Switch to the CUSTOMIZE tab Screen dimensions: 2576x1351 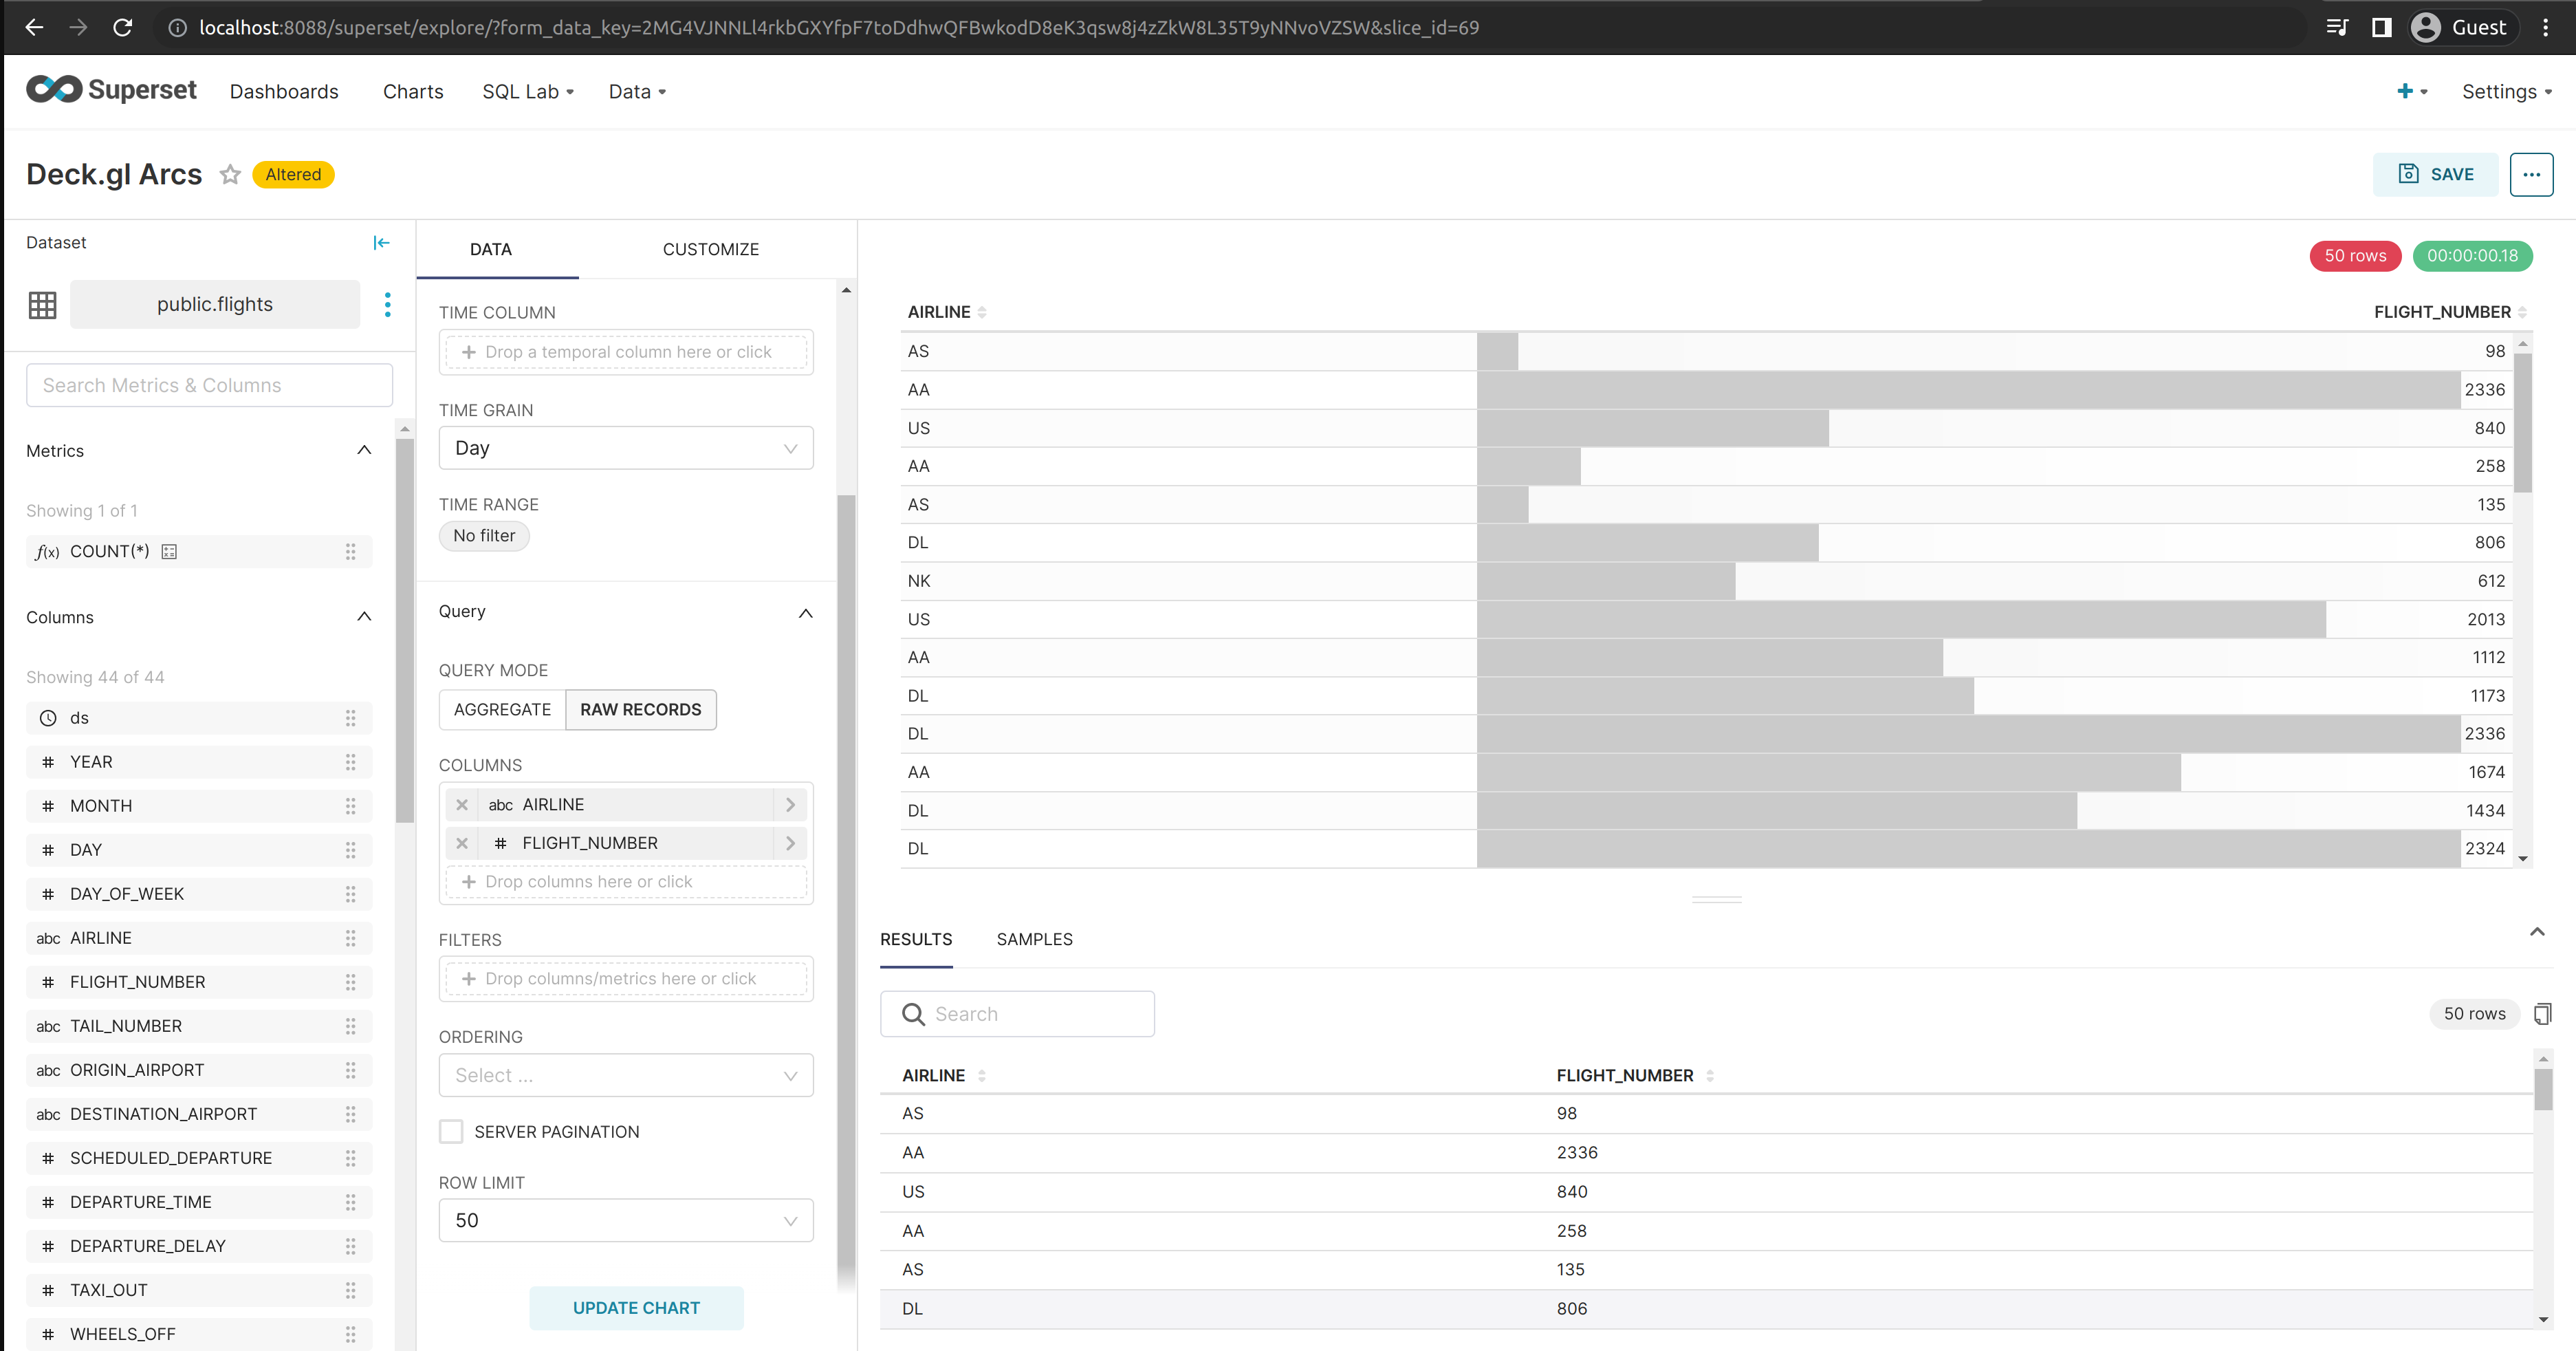point(710,249)
